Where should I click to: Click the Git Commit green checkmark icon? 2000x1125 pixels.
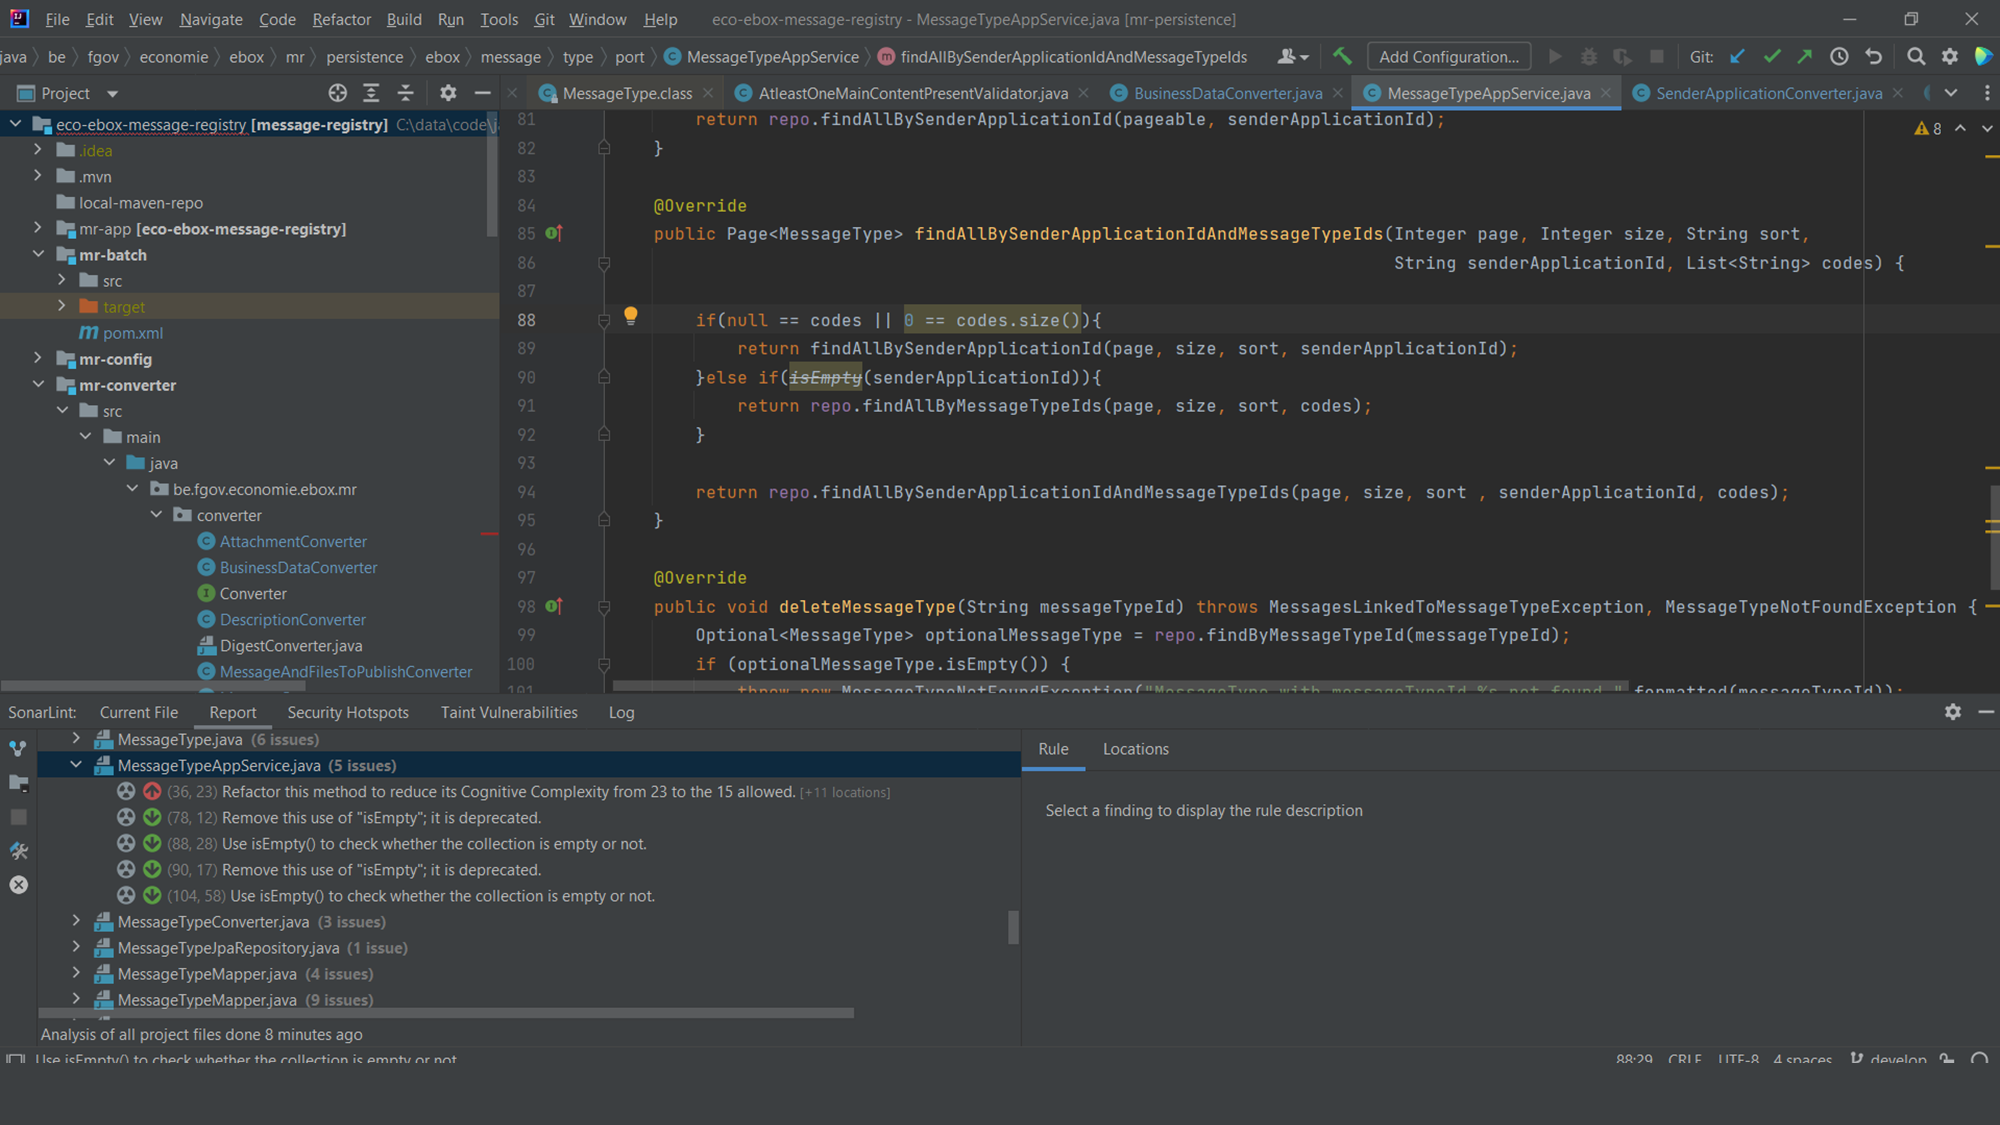[x=1771, y=57]
